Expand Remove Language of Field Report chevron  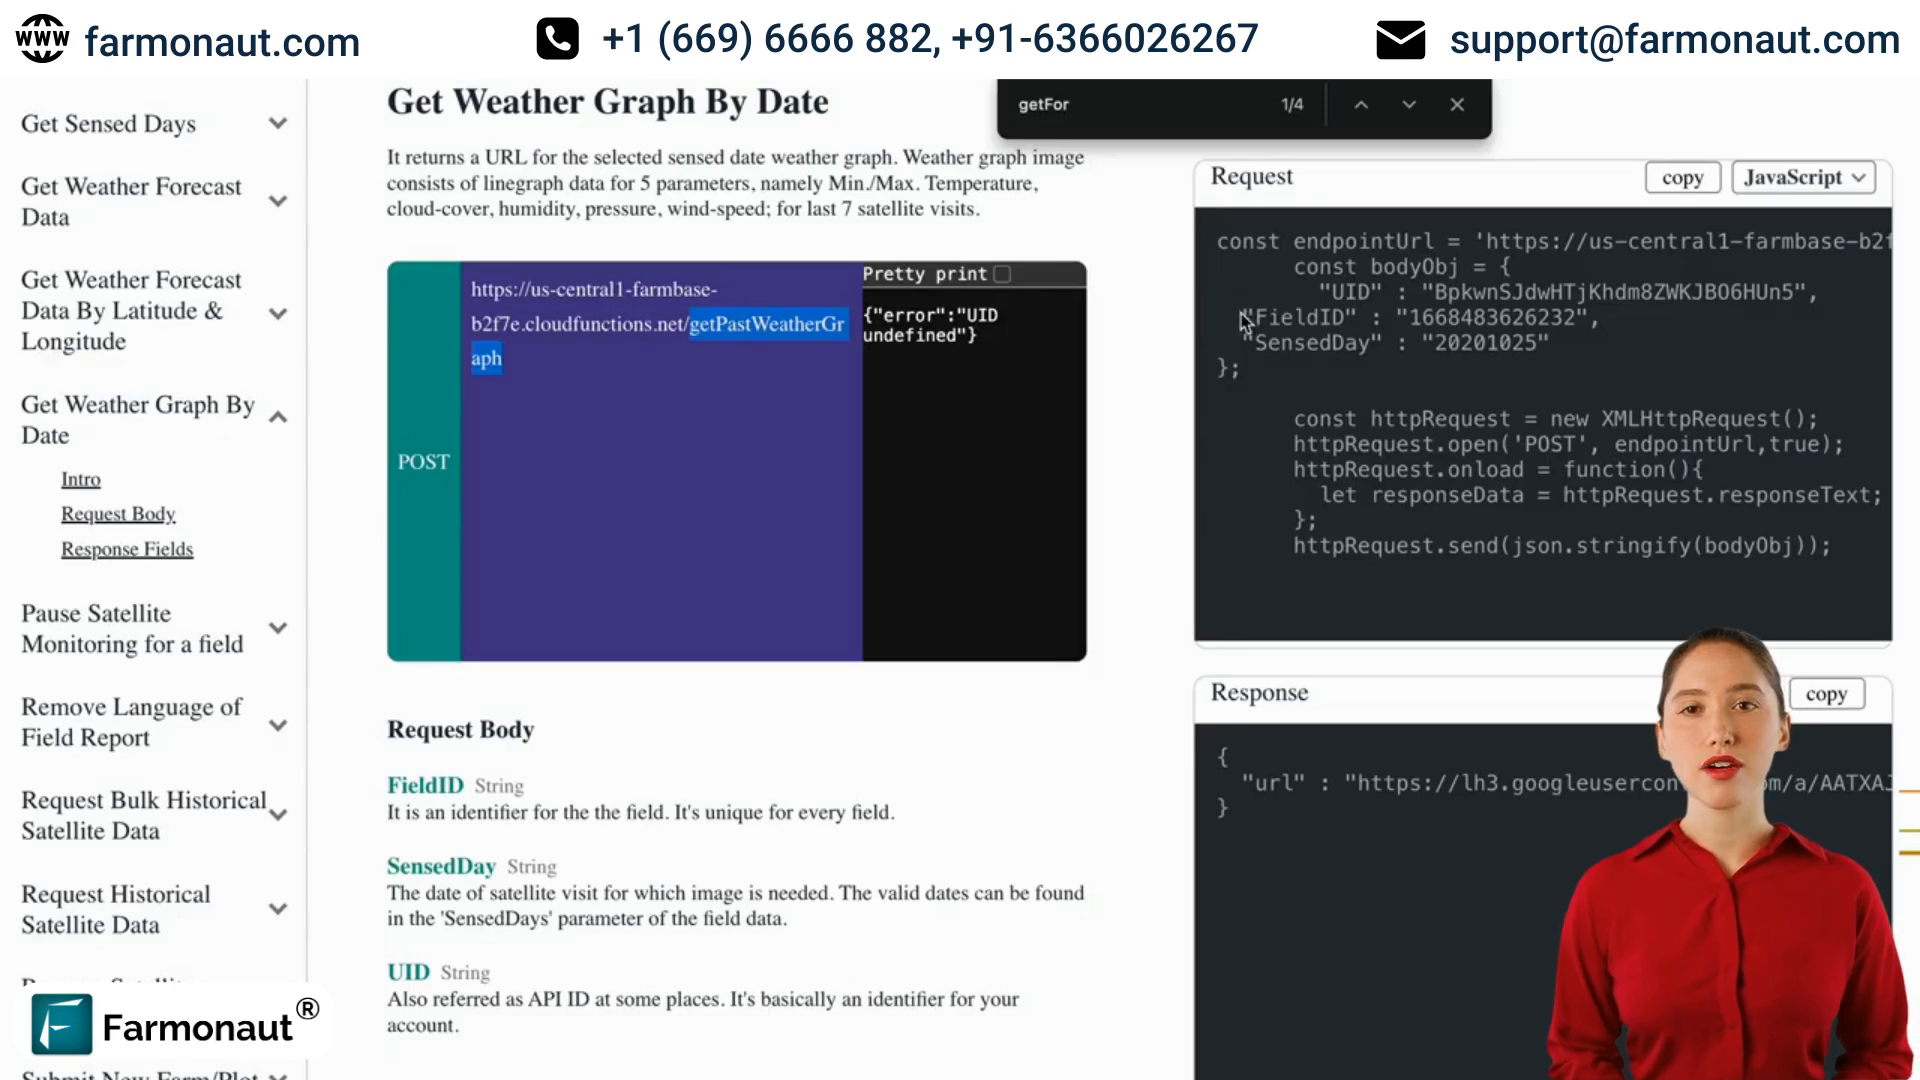[278, 725]
